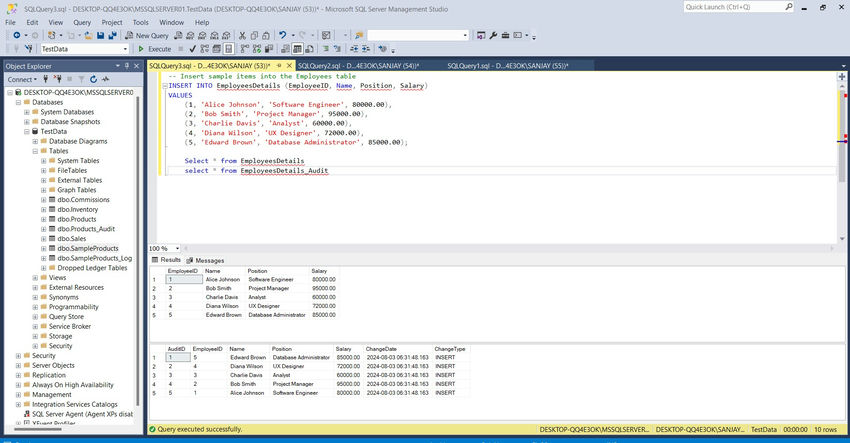Run the query with the Execute button
This screenshot has width=850, height=443.
[154, 49]
